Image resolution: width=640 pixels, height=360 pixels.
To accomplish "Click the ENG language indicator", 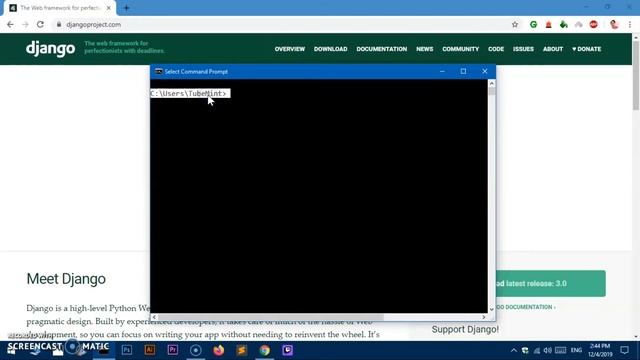I will pyautogui.click(x=576, y=350).
